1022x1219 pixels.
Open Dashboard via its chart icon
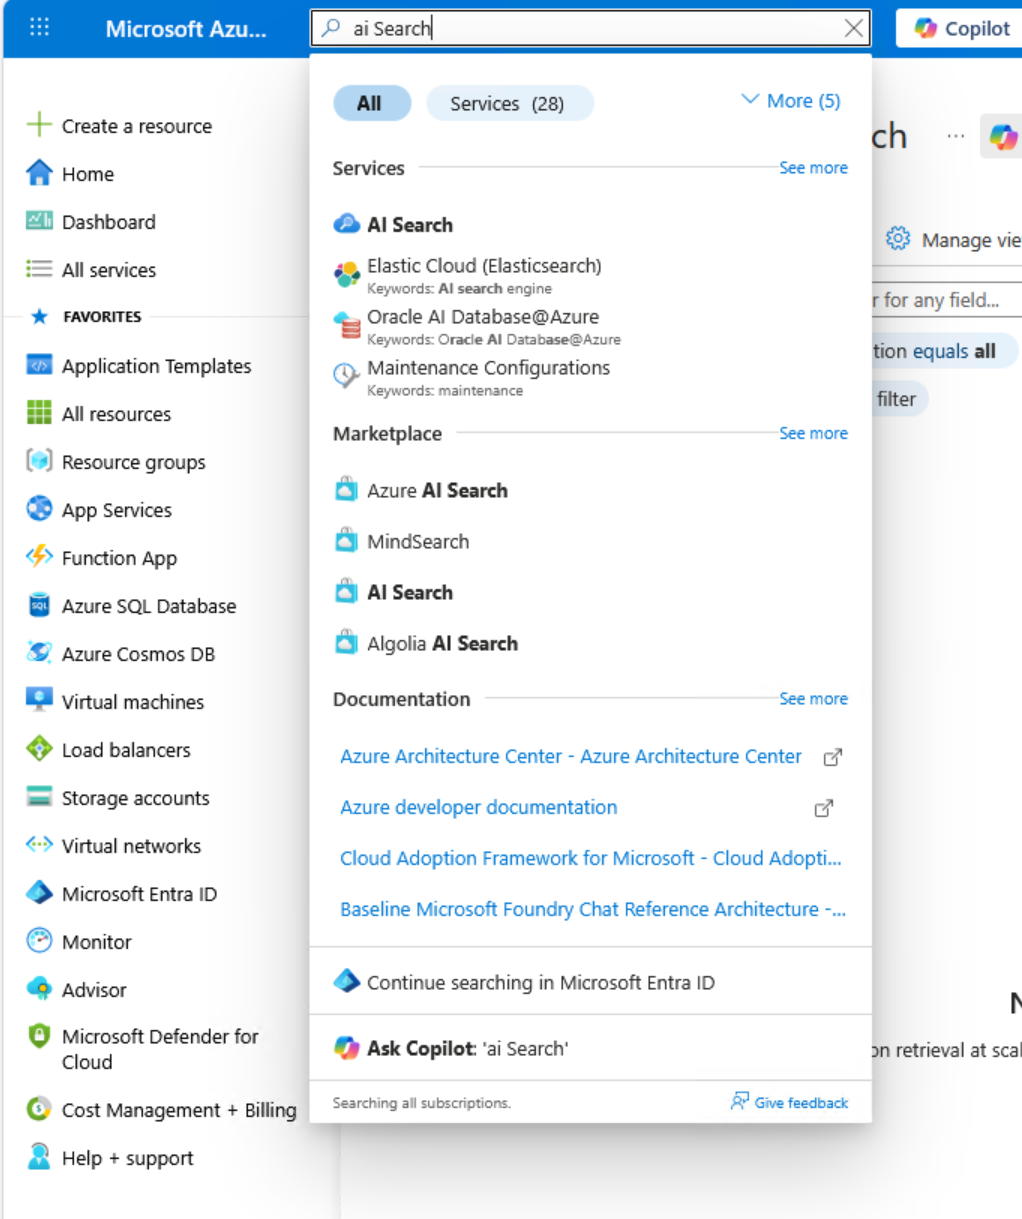[39, 221]
